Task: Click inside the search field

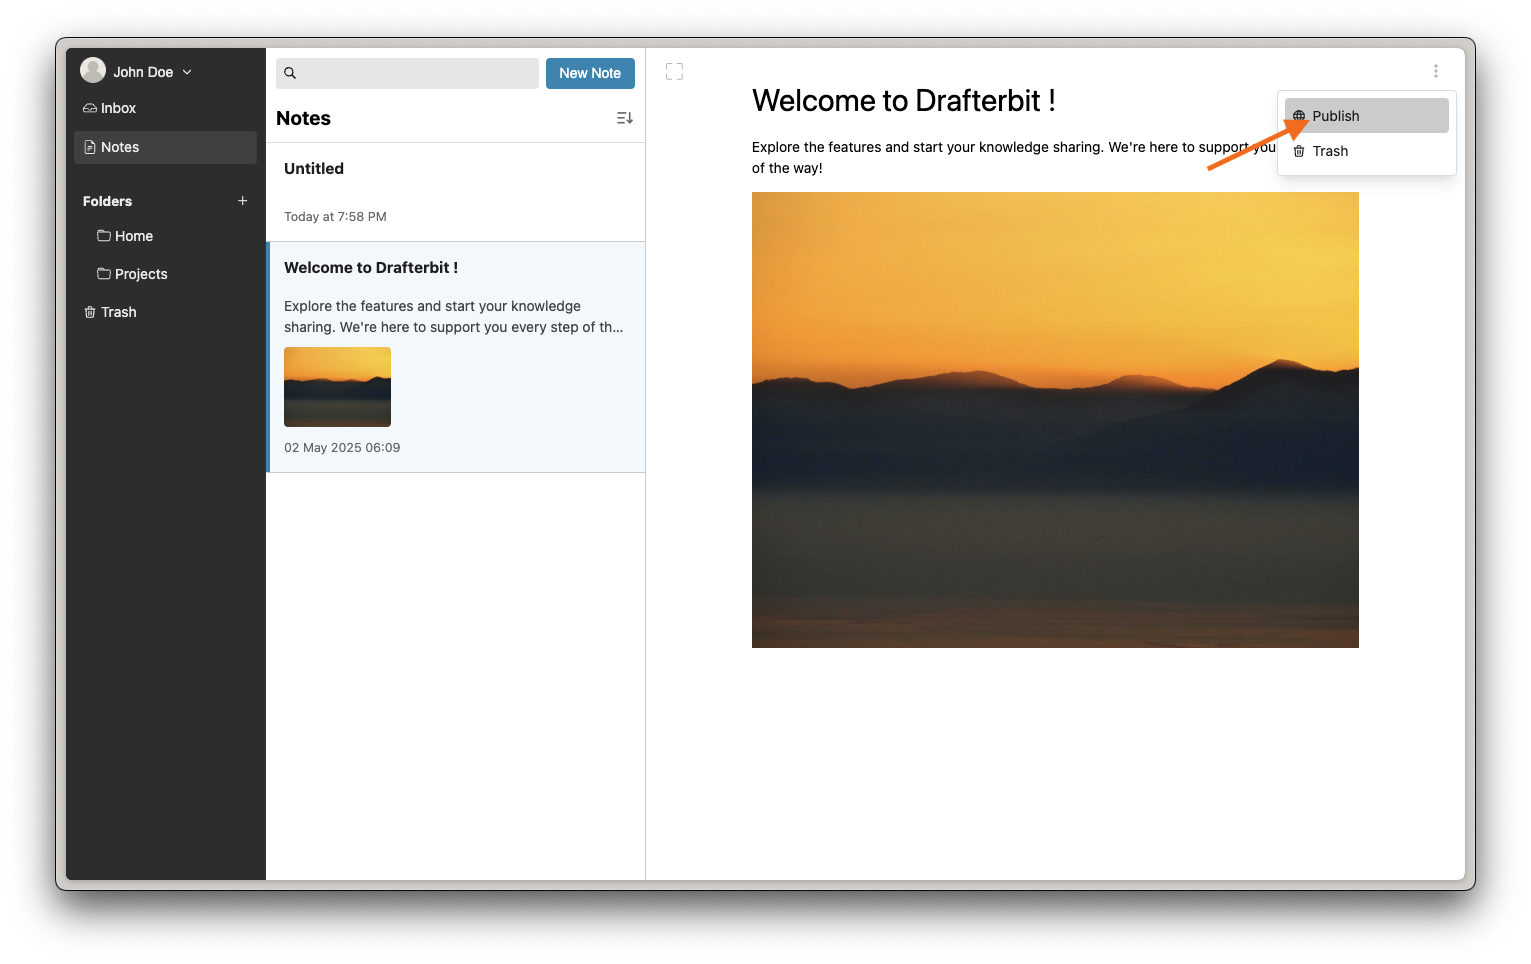Action: [x=410, y=72]
